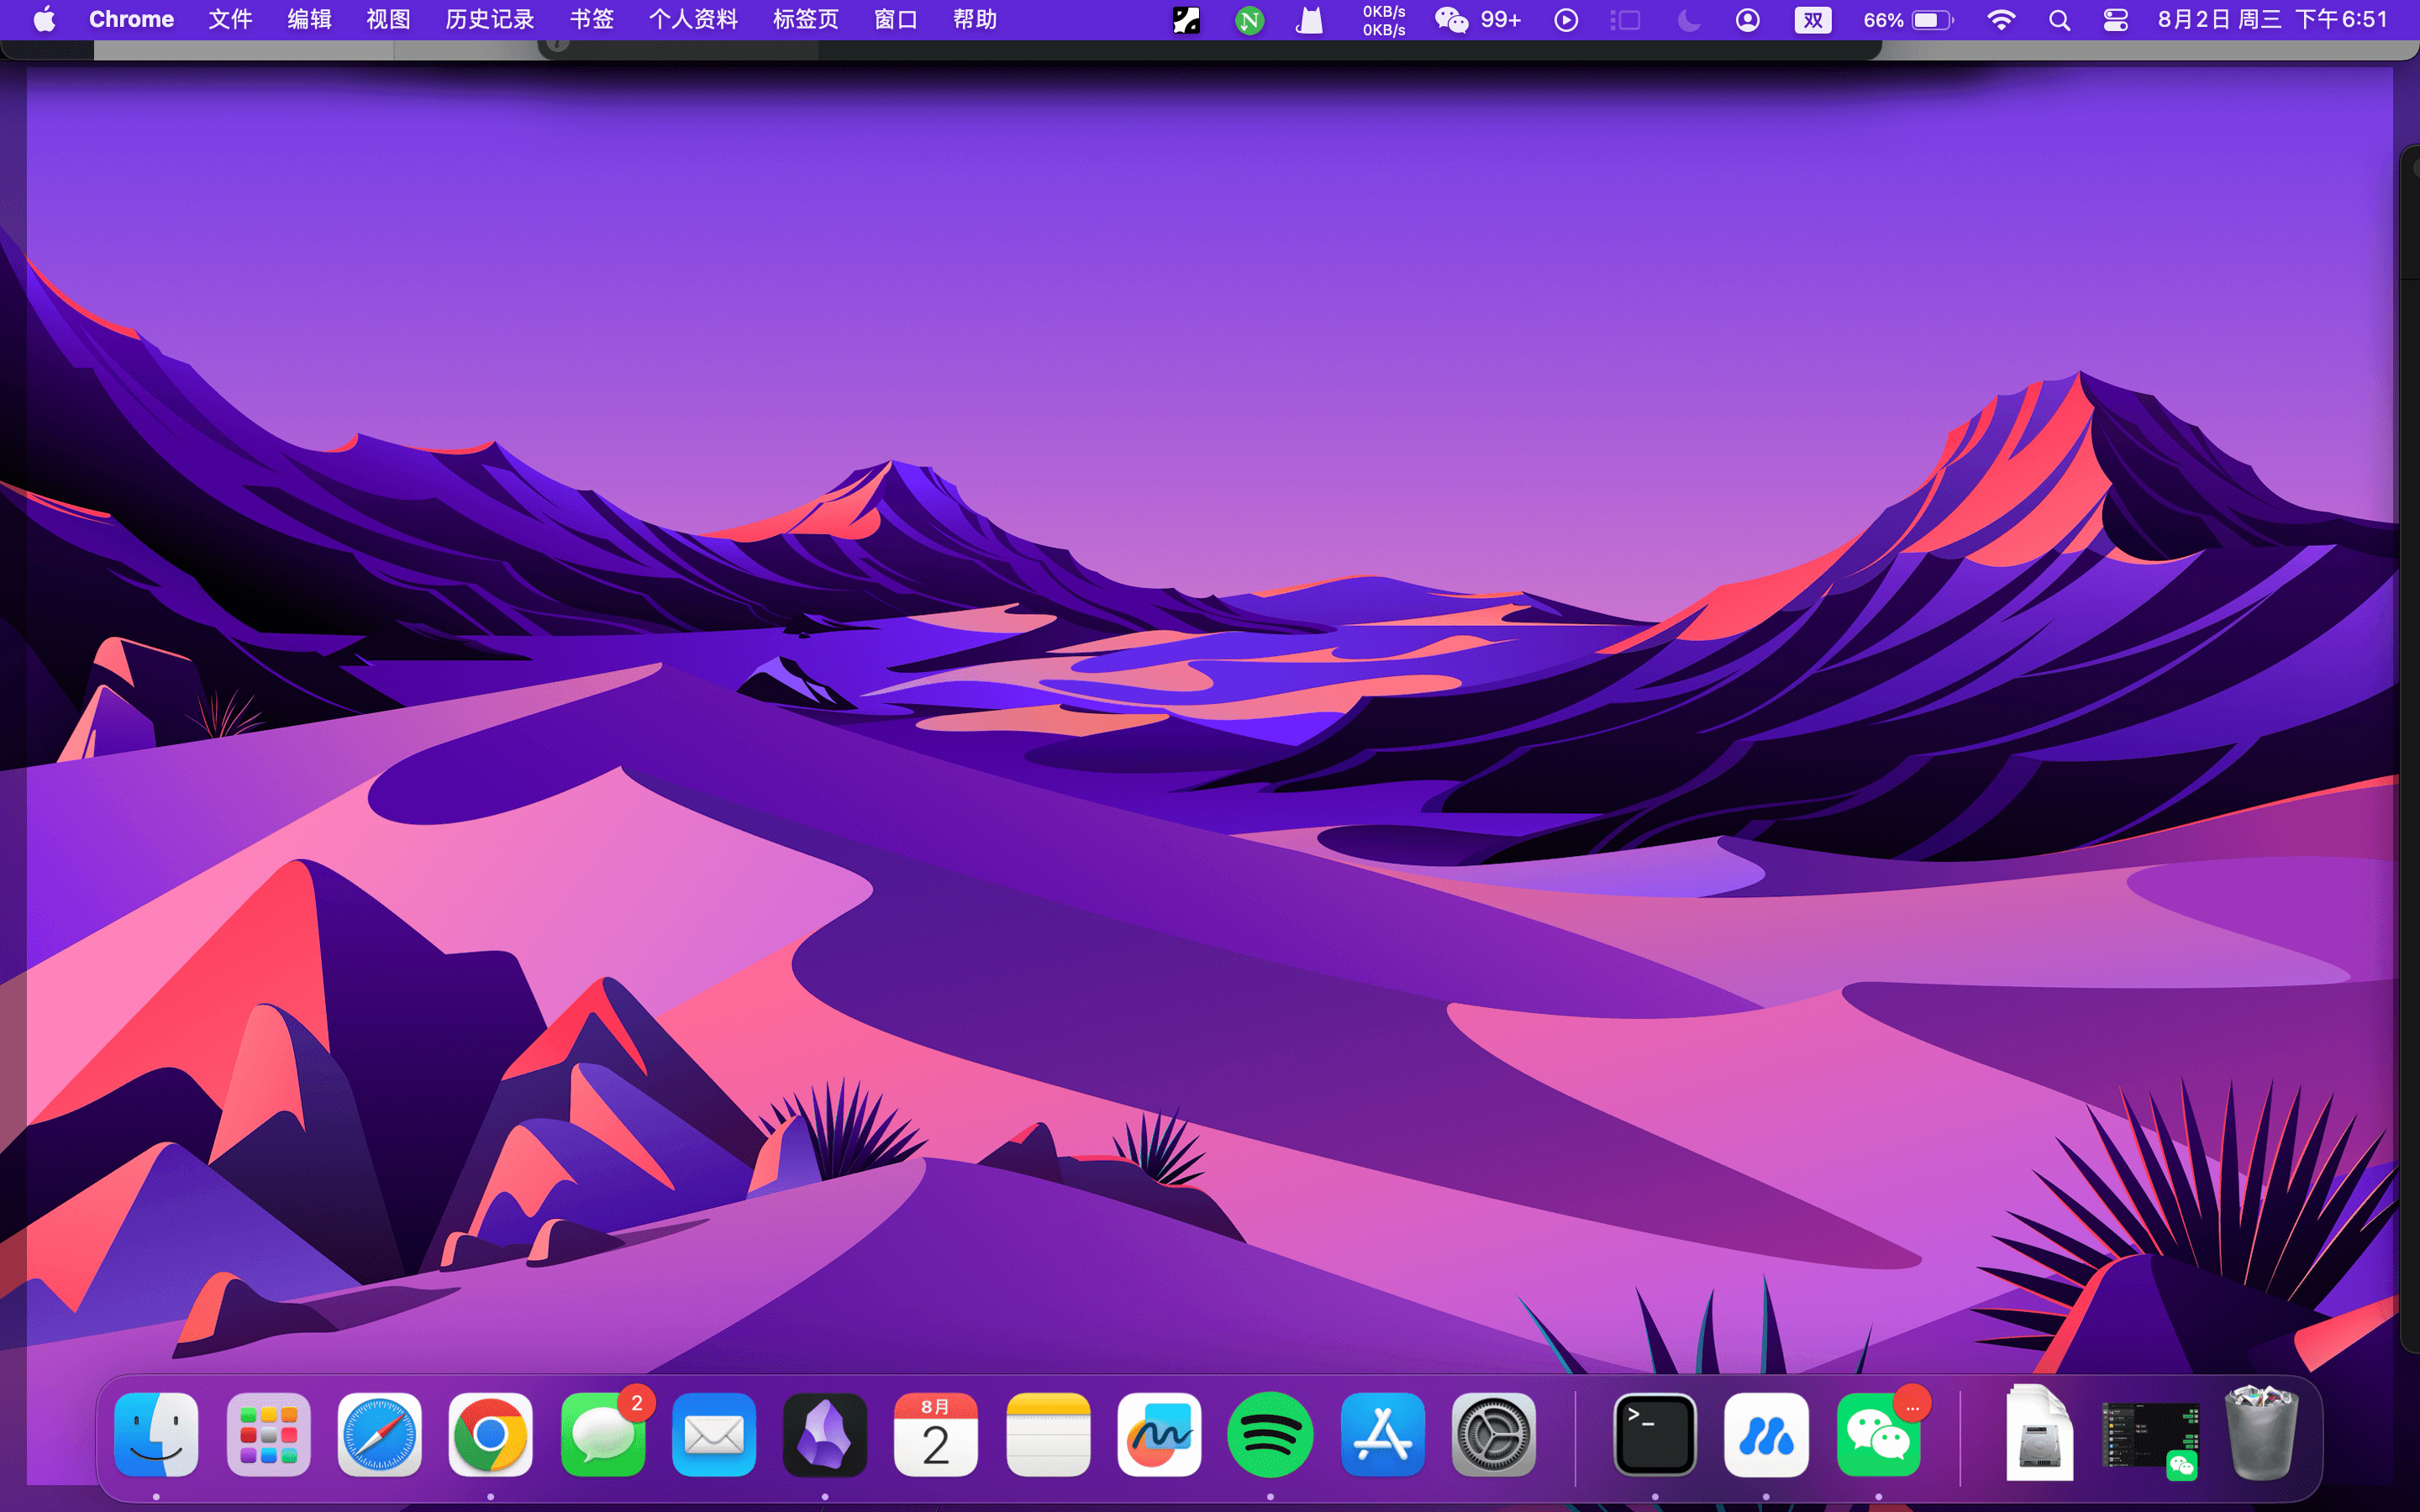Open the Obsidian app in dock
This screenshot has width=2420, height=1512.
pyautogui.click(x=825, y=1434)
